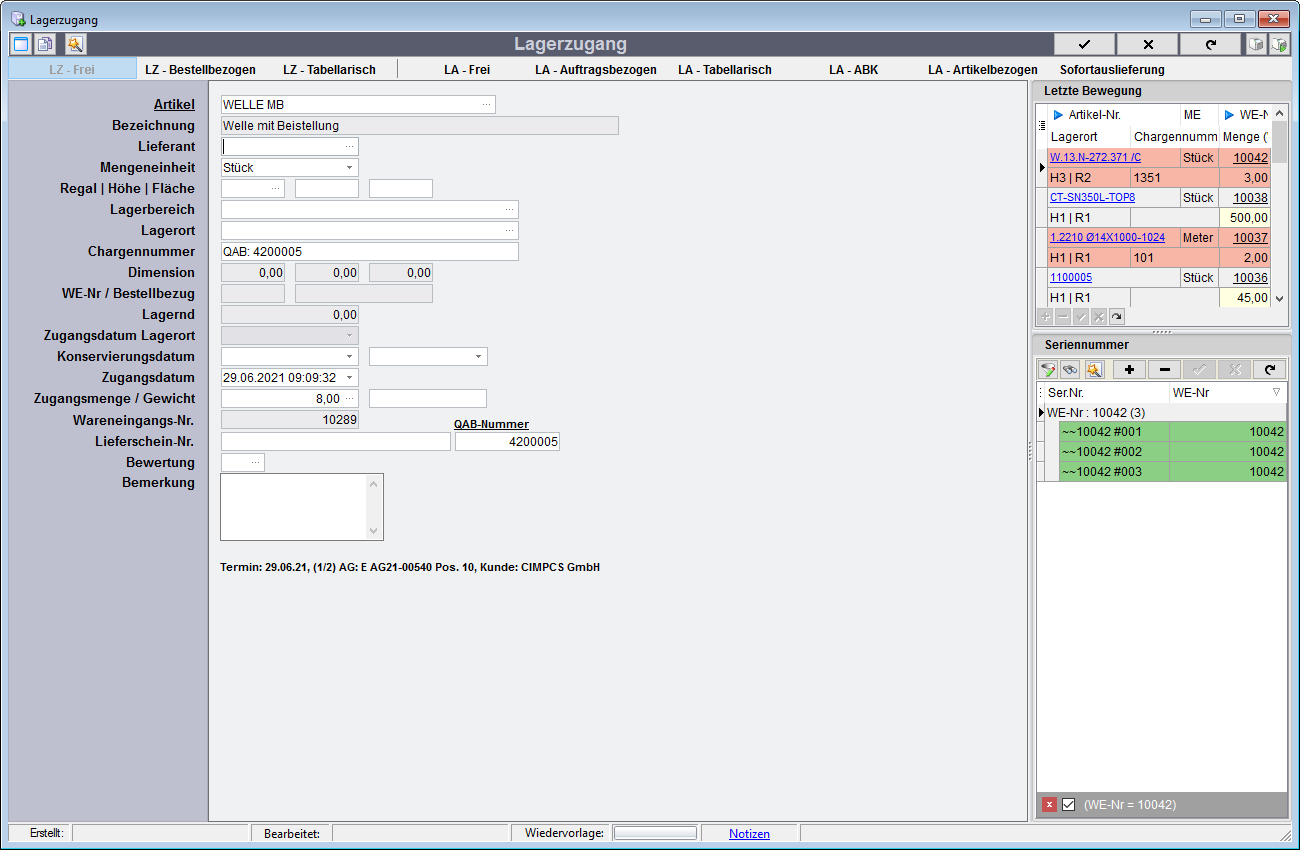Image resolution: width=1300 pixels, height=850 pixels.
Task: Open the Sofortauslieferung tab
Action: point(1112,70)
